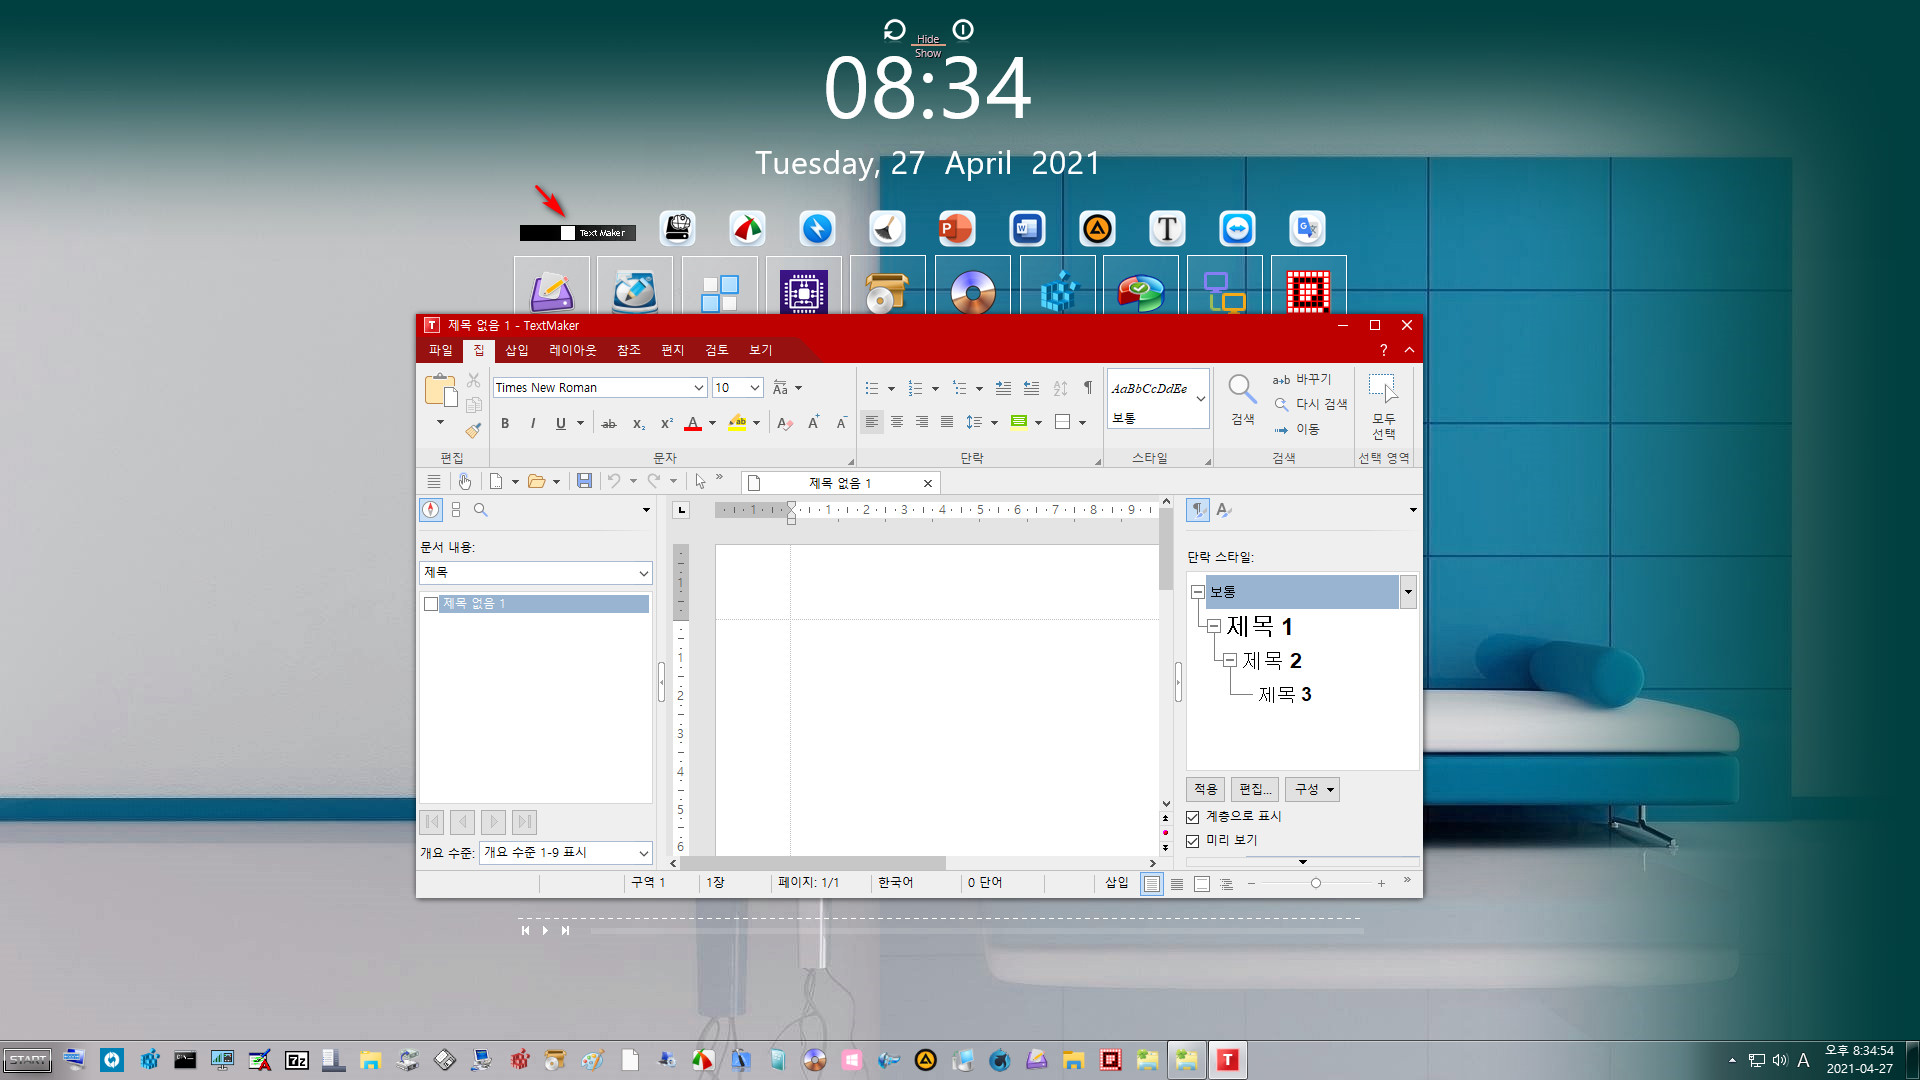Switch to standard view in status bar

tap(1152, 883)
